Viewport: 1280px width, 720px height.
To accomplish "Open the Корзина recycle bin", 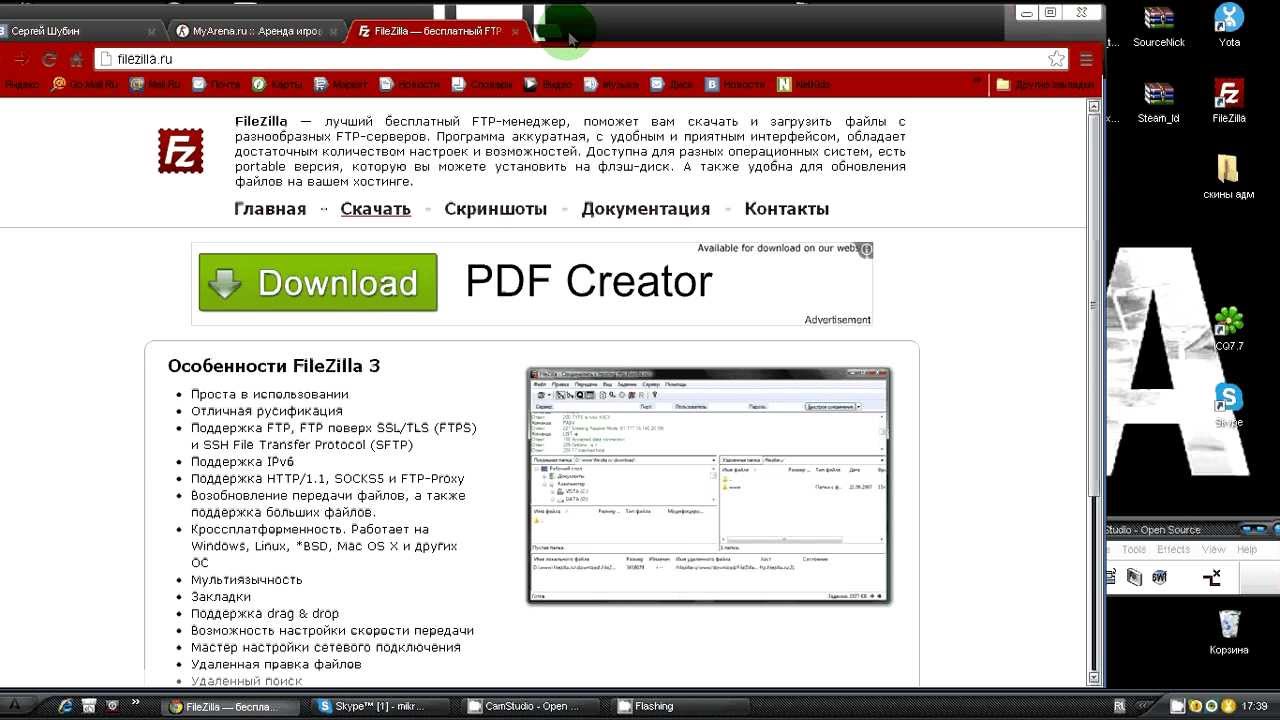I will click(1229, 632).
